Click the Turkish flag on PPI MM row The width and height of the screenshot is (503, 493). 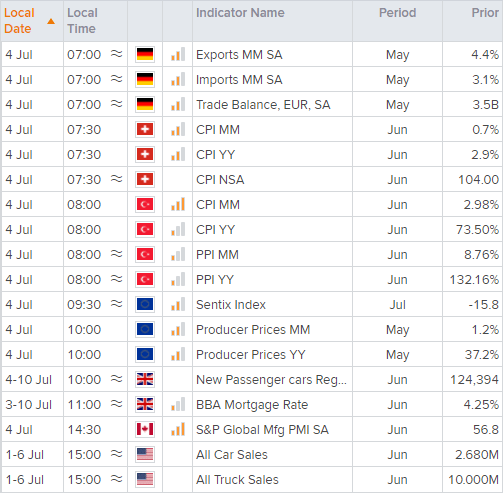pos(145,254)
